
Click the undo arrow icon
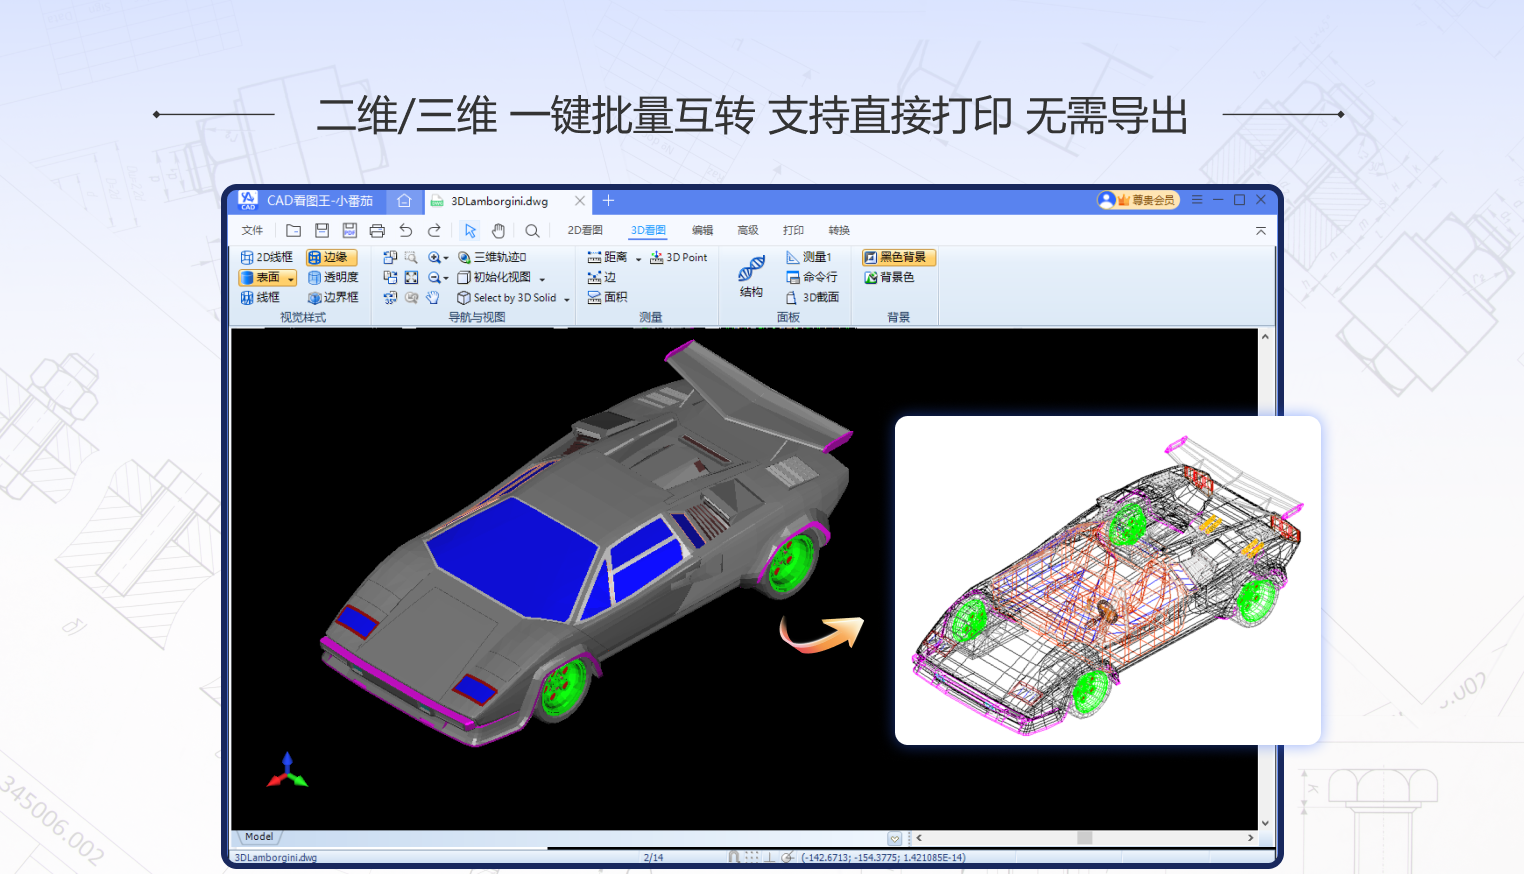(405, 231)
